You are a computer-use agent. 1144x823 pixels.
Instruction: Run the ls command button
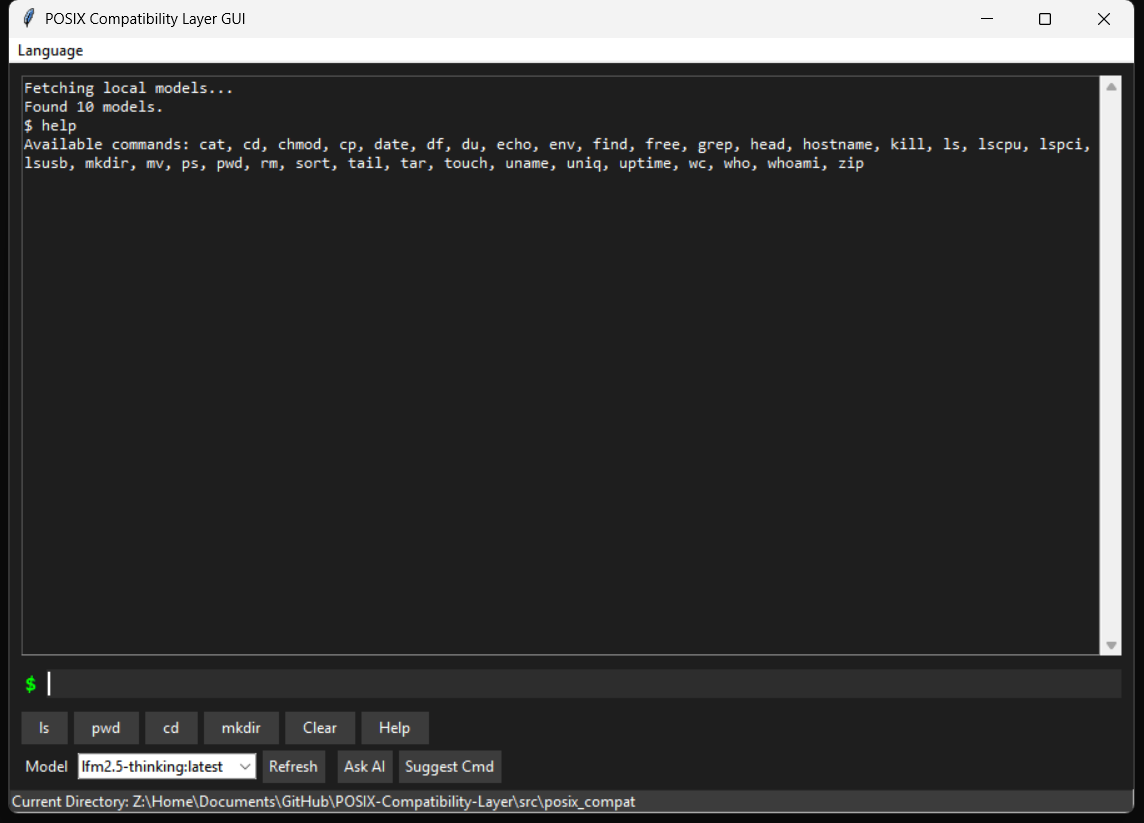(44, 727)
